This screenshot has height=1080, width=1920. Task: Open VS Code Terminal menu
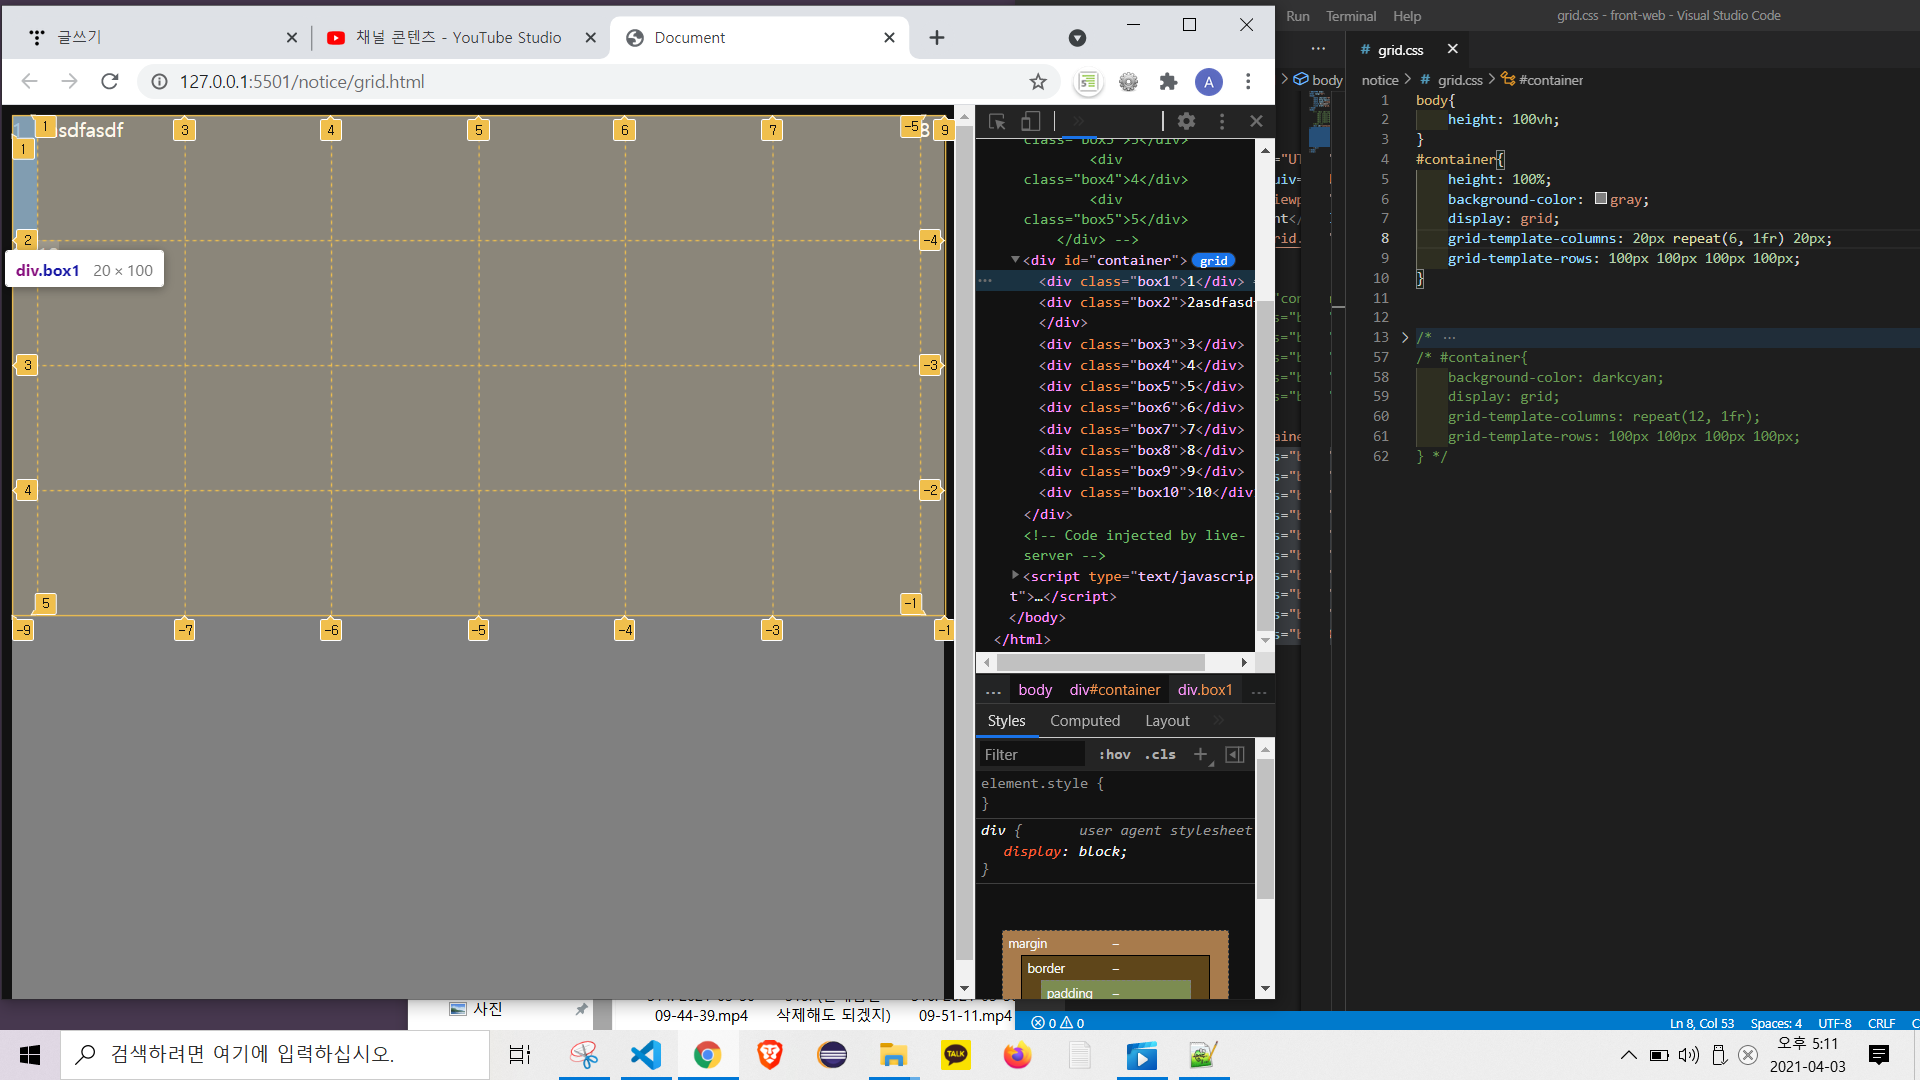(1351, 16)
